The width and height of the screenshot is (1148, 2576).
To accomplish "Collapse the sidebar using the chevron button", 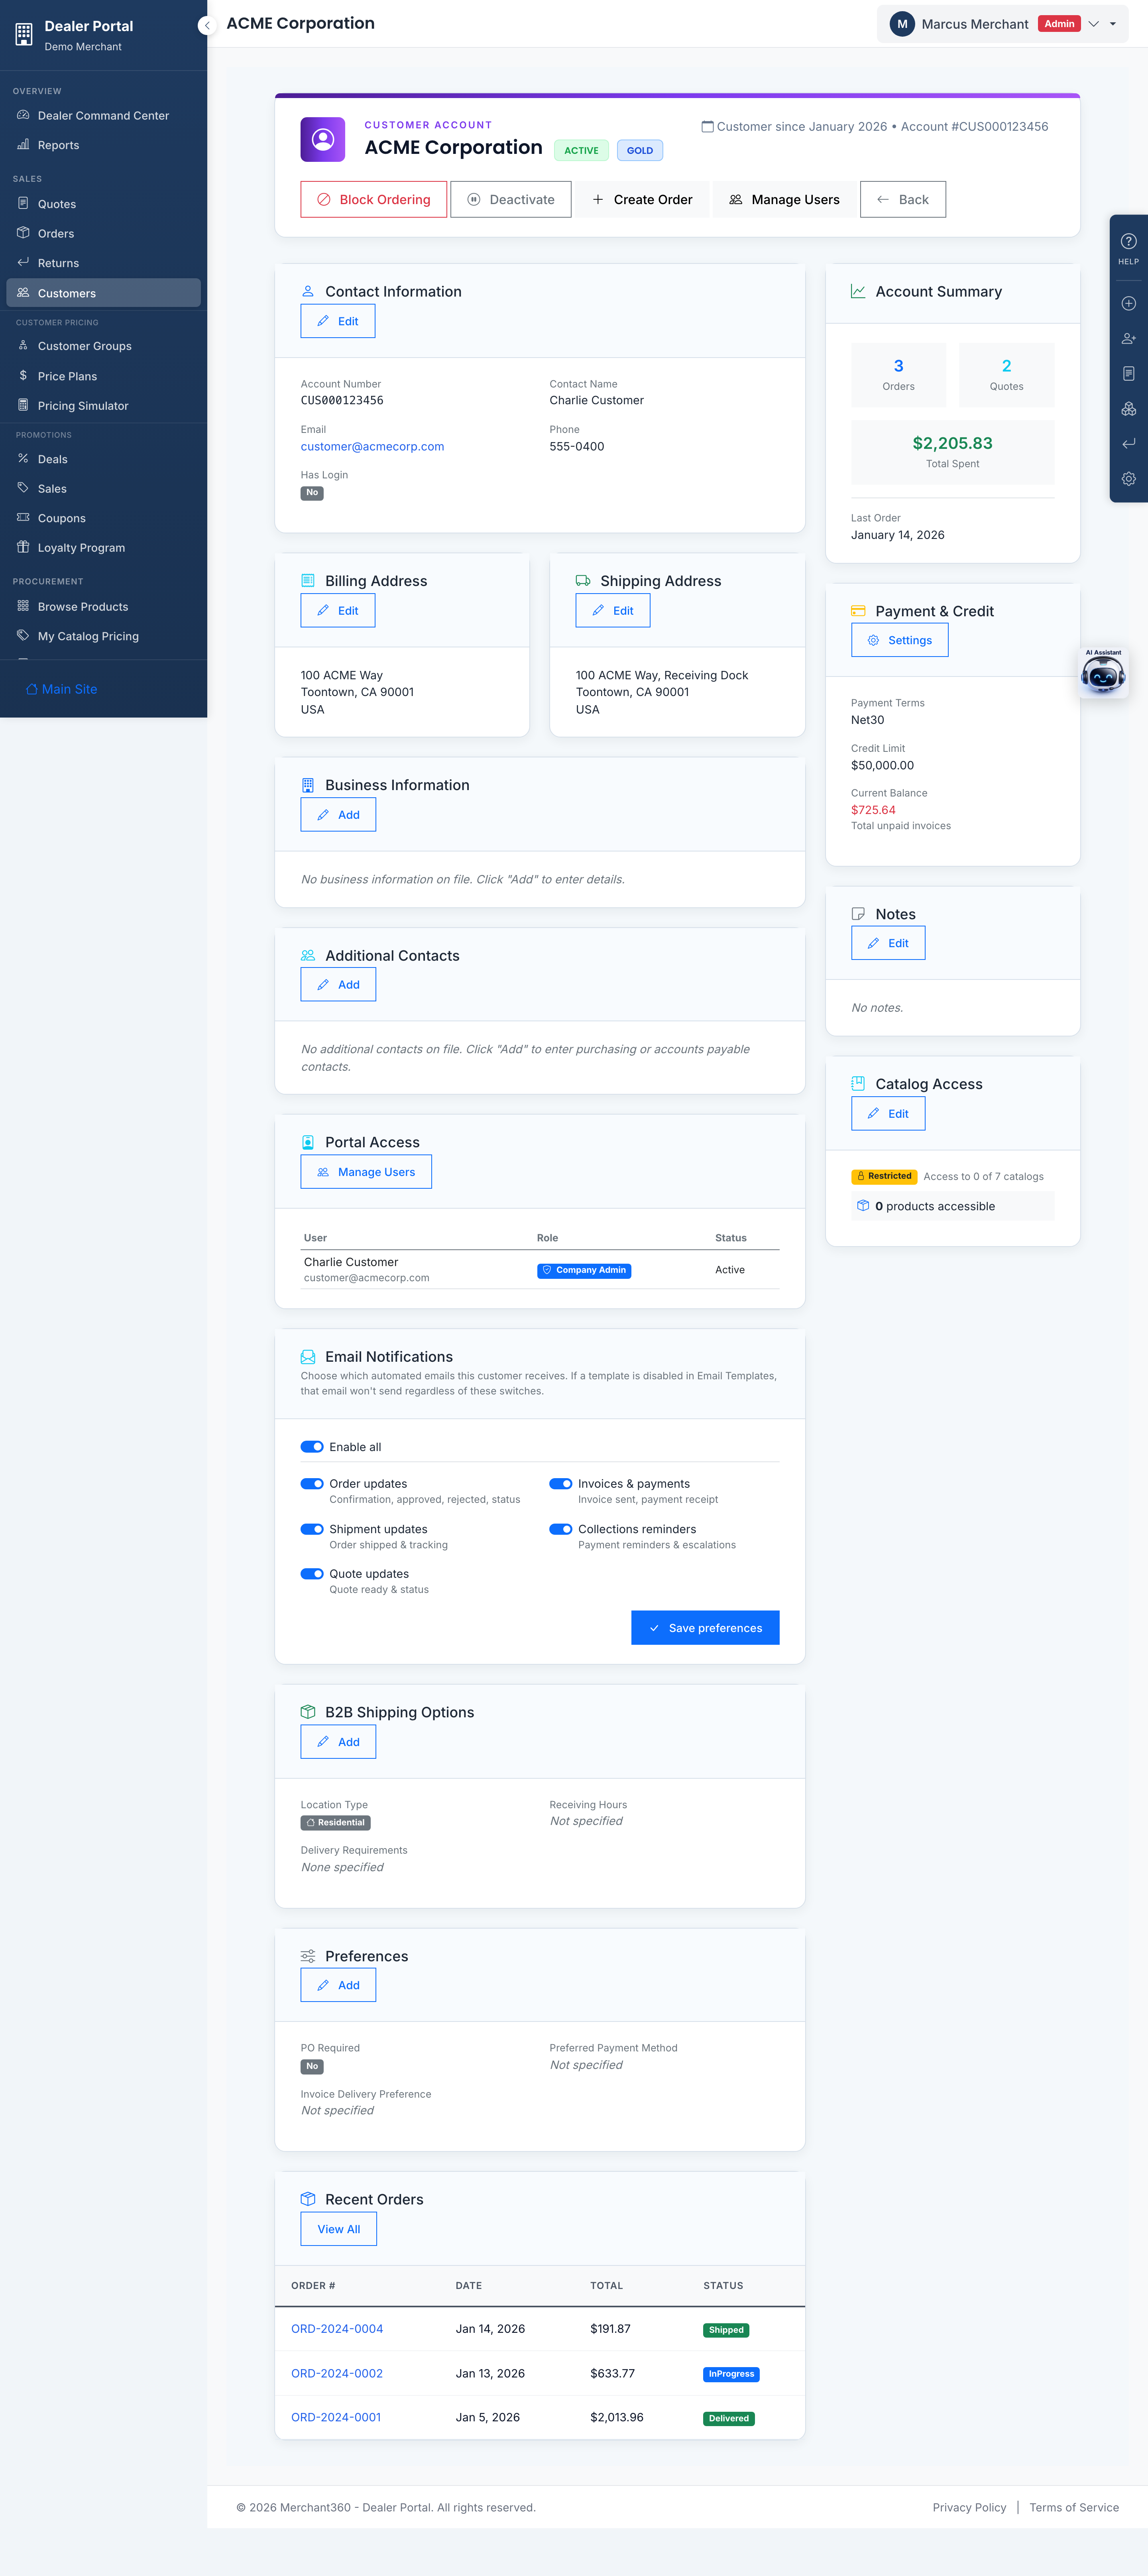I will [x=207, y=26].
